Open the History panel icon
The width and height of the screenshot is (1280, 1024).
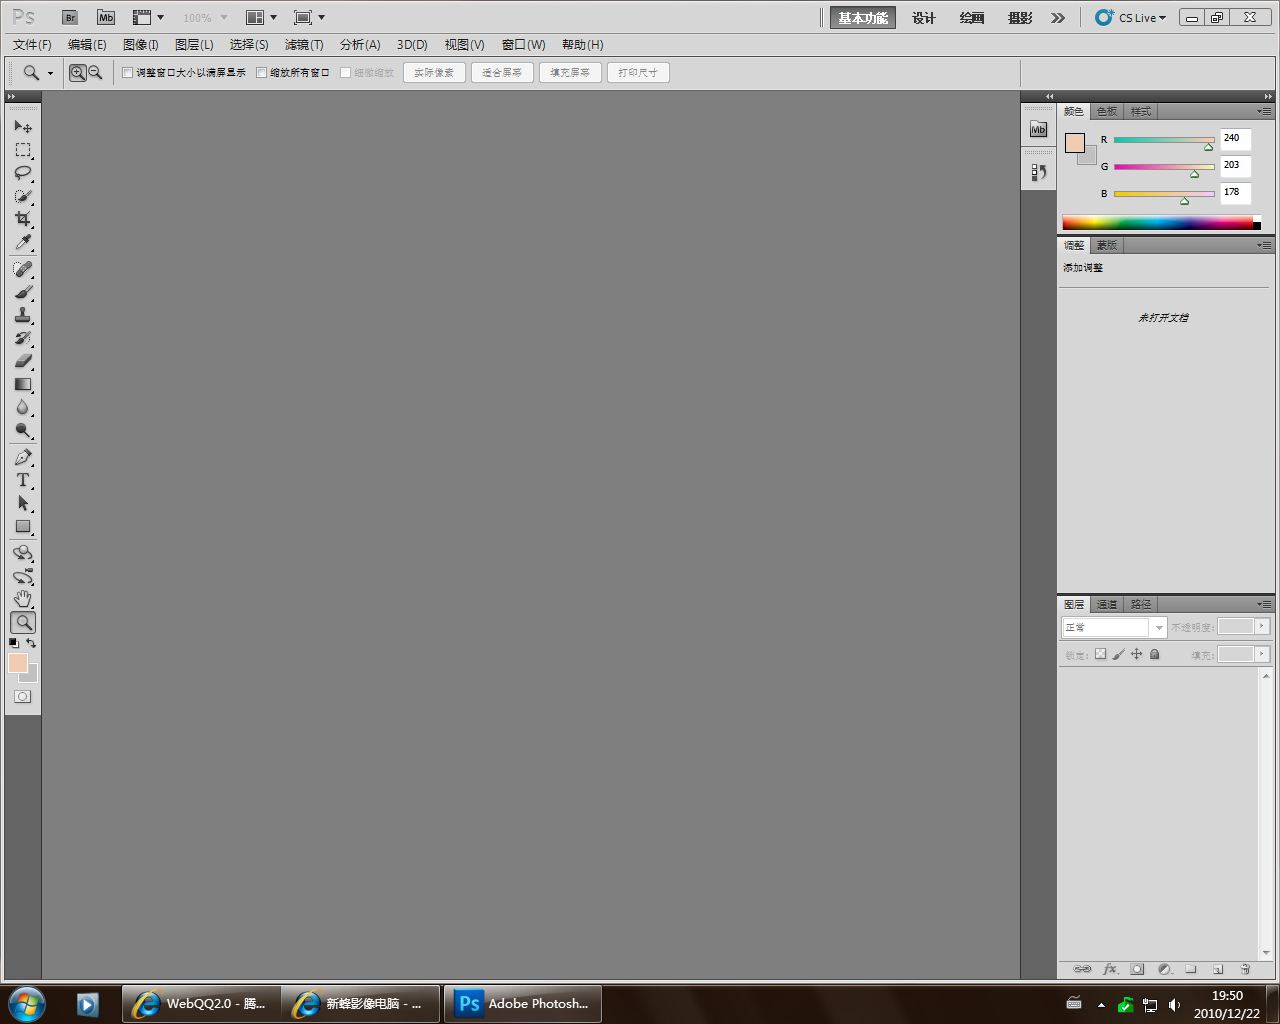tap(1038, 173)
